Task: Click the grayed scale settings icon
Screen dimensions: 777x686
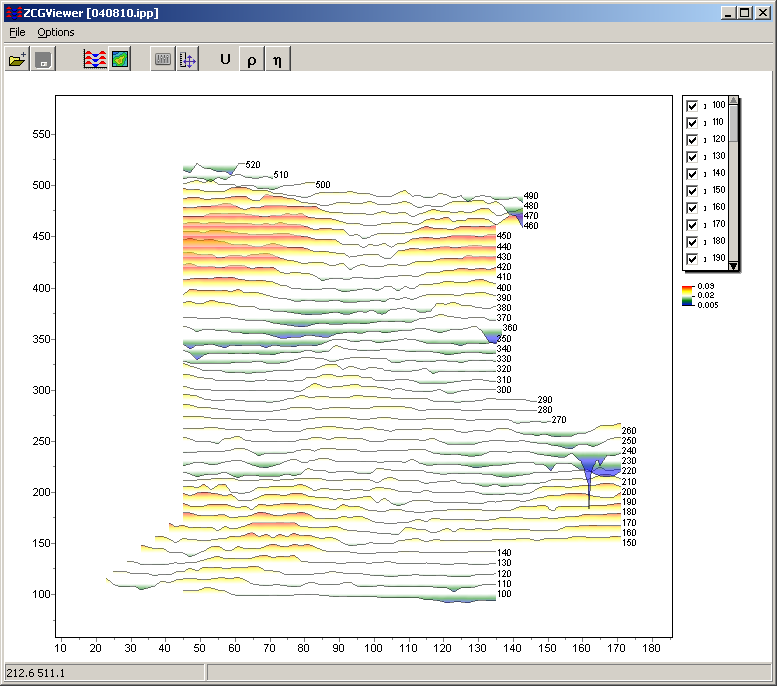Action: (162, 60)
